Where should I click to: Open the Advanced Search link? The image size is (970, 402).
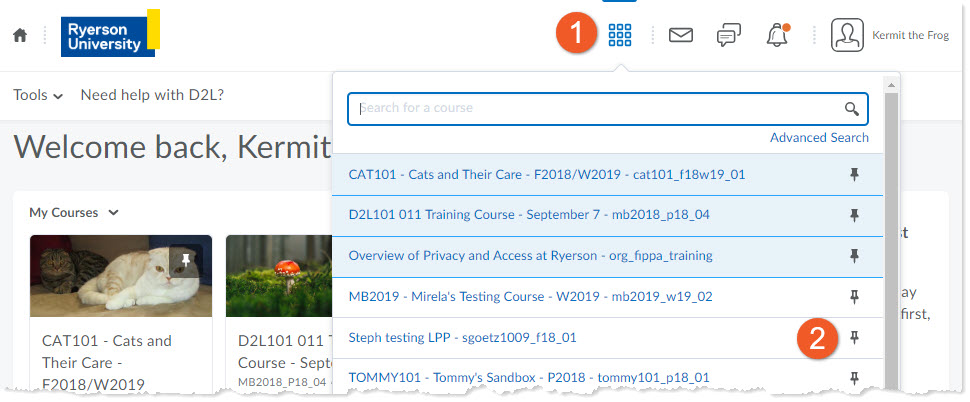819,137
